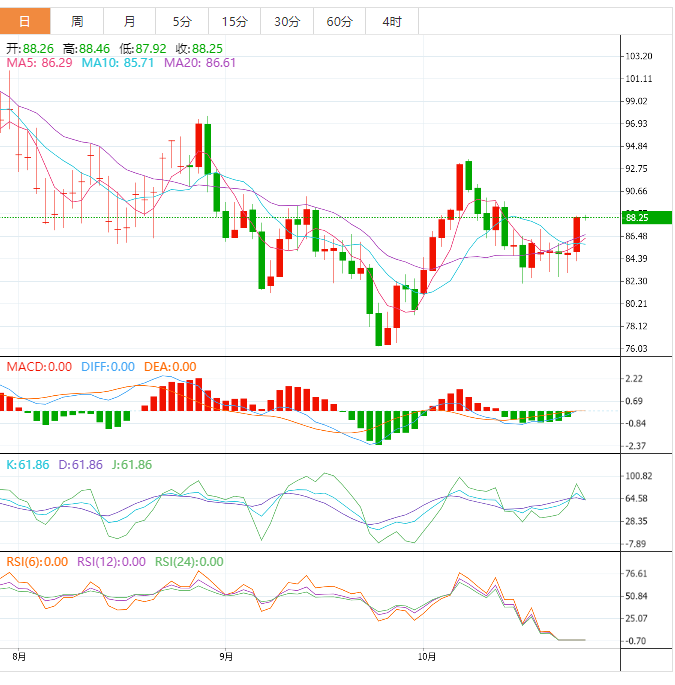The height and width of the screenshot is (685, 675).
Task: Switch to the 5分 timeframe tab
Action: click(x=181, y=21)
